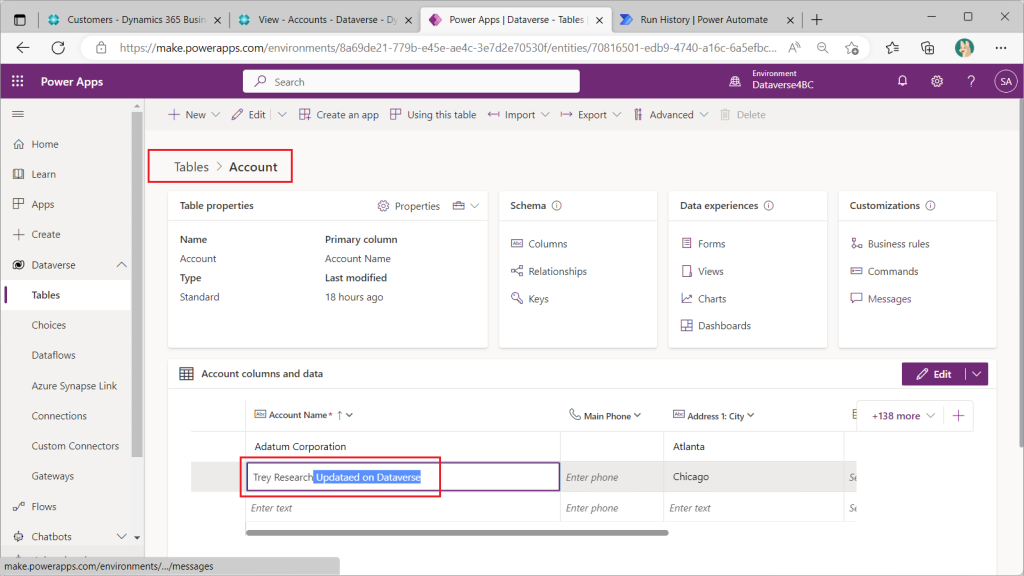Click the table tools briefcase icon
The height and width of the screenshot is (576, 1024).
coord(458,206)
